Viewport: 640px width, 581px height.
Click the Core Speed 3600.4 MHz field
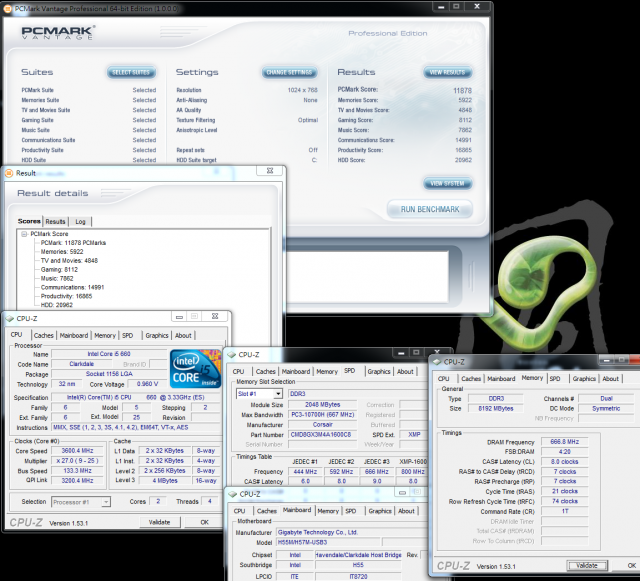tap(78, 451)
